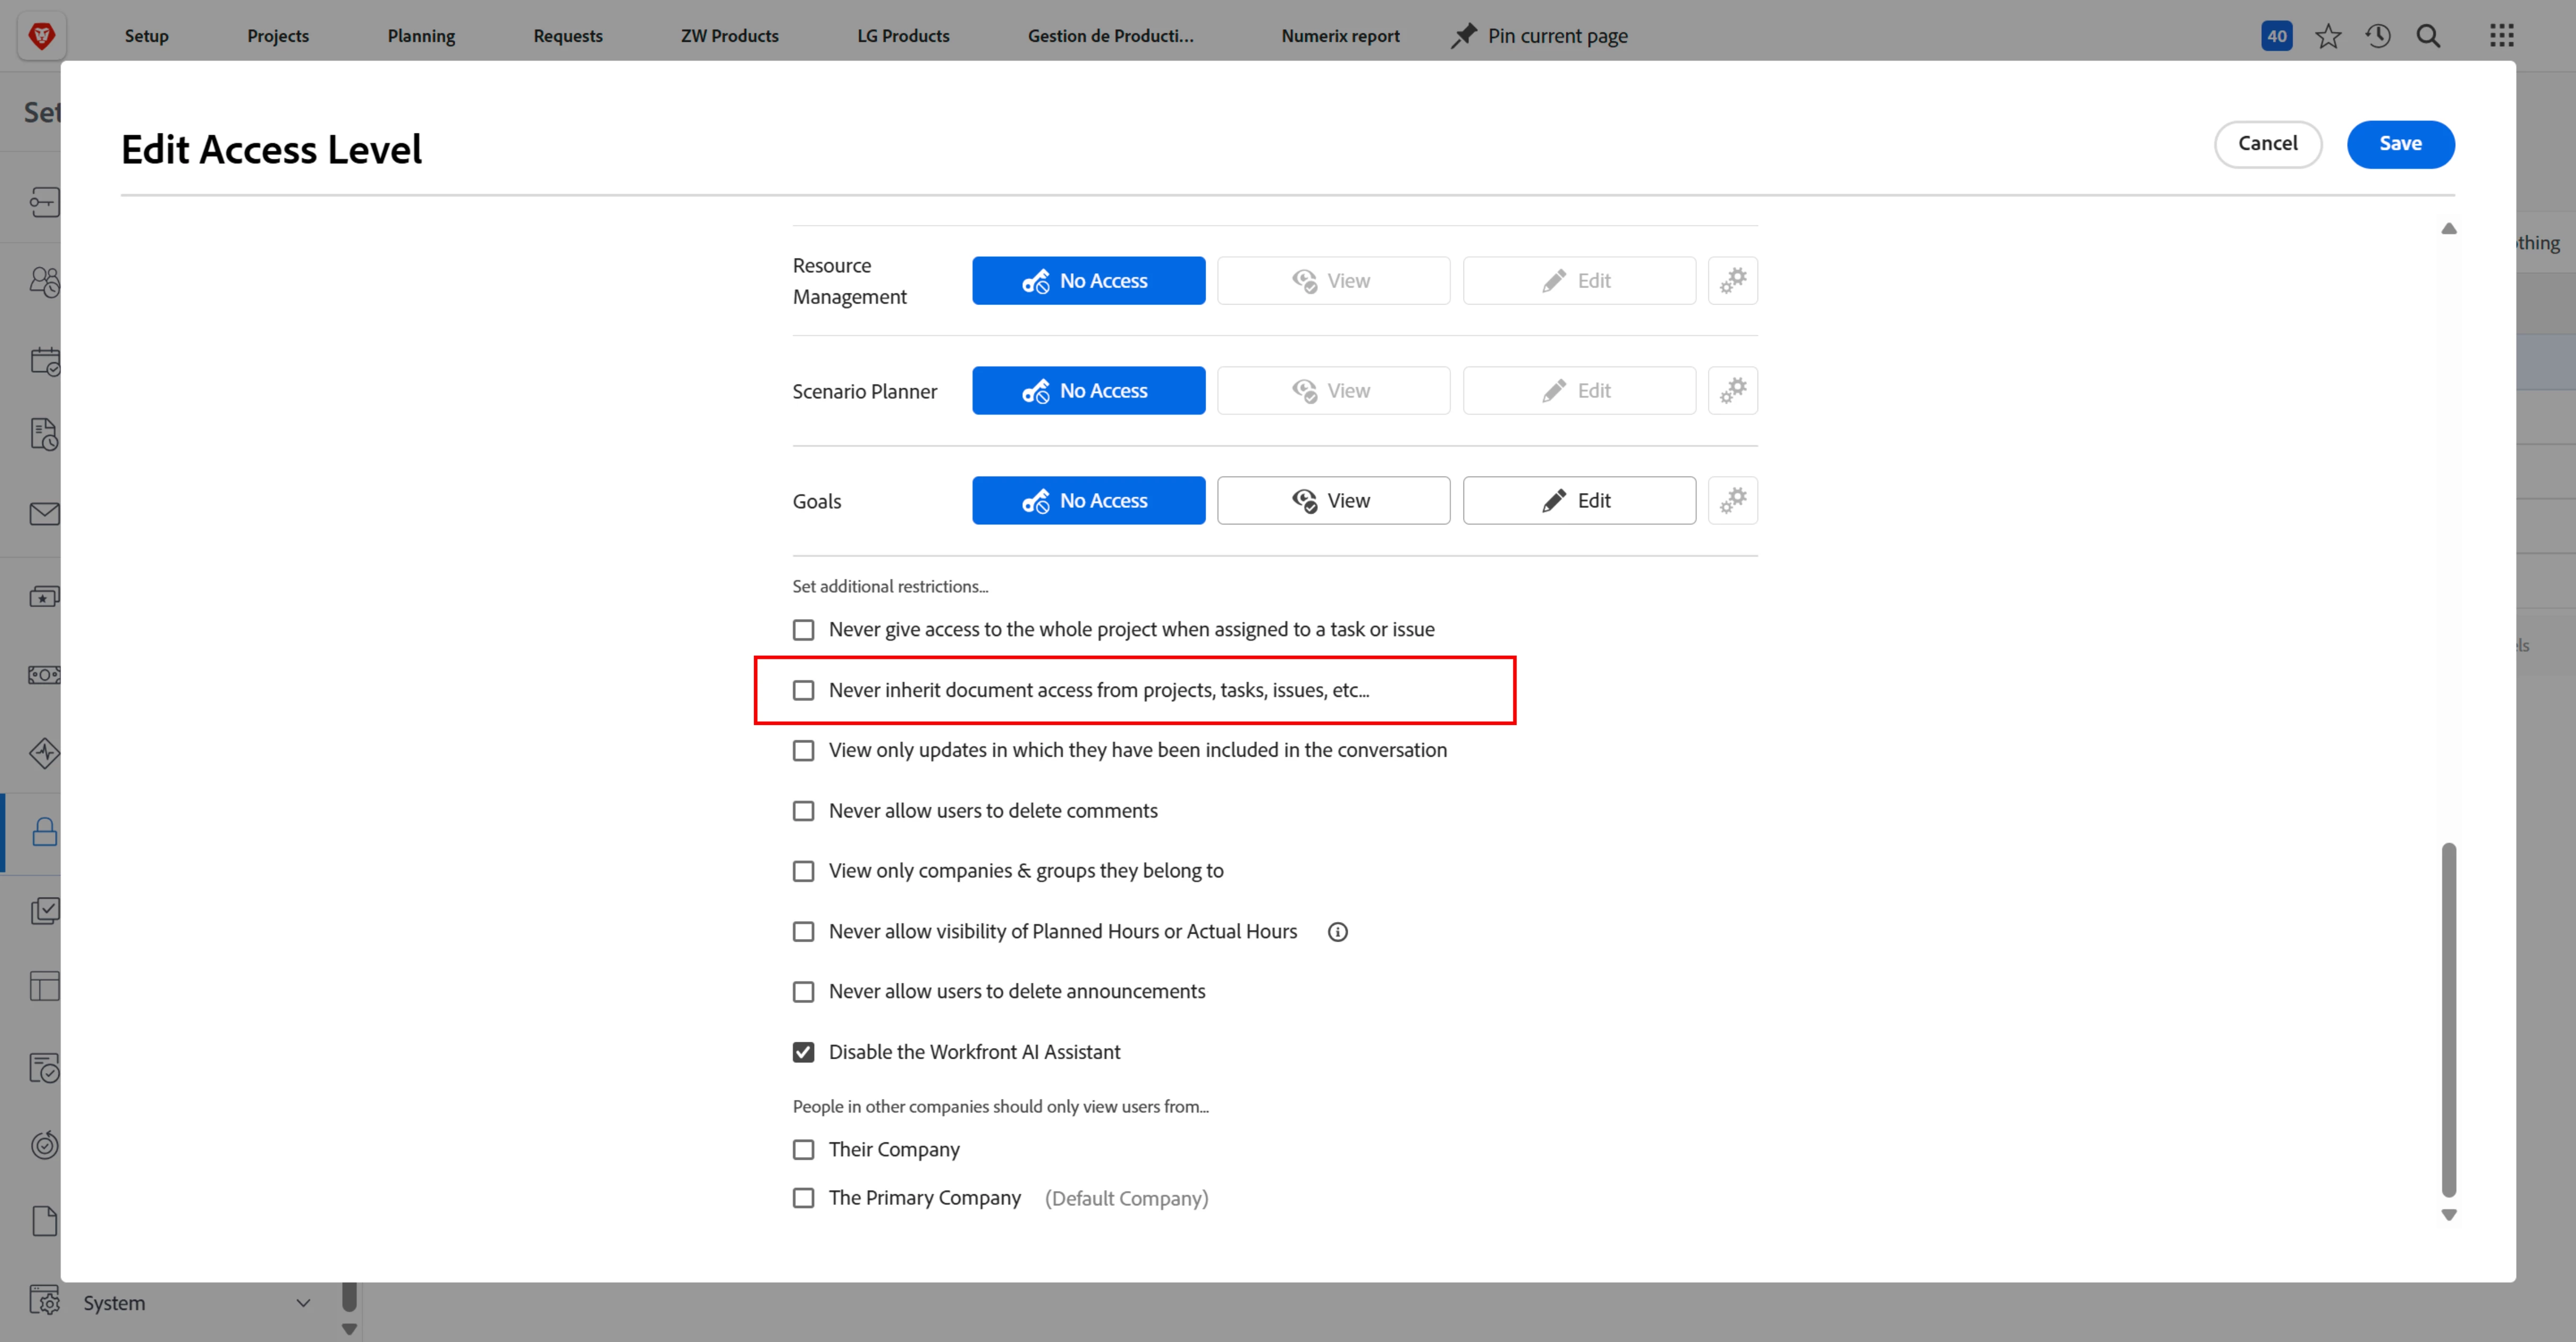The image size is (2576, 1342).
Task: Select View access for Goals
Action: click(x=1332, y=500)
